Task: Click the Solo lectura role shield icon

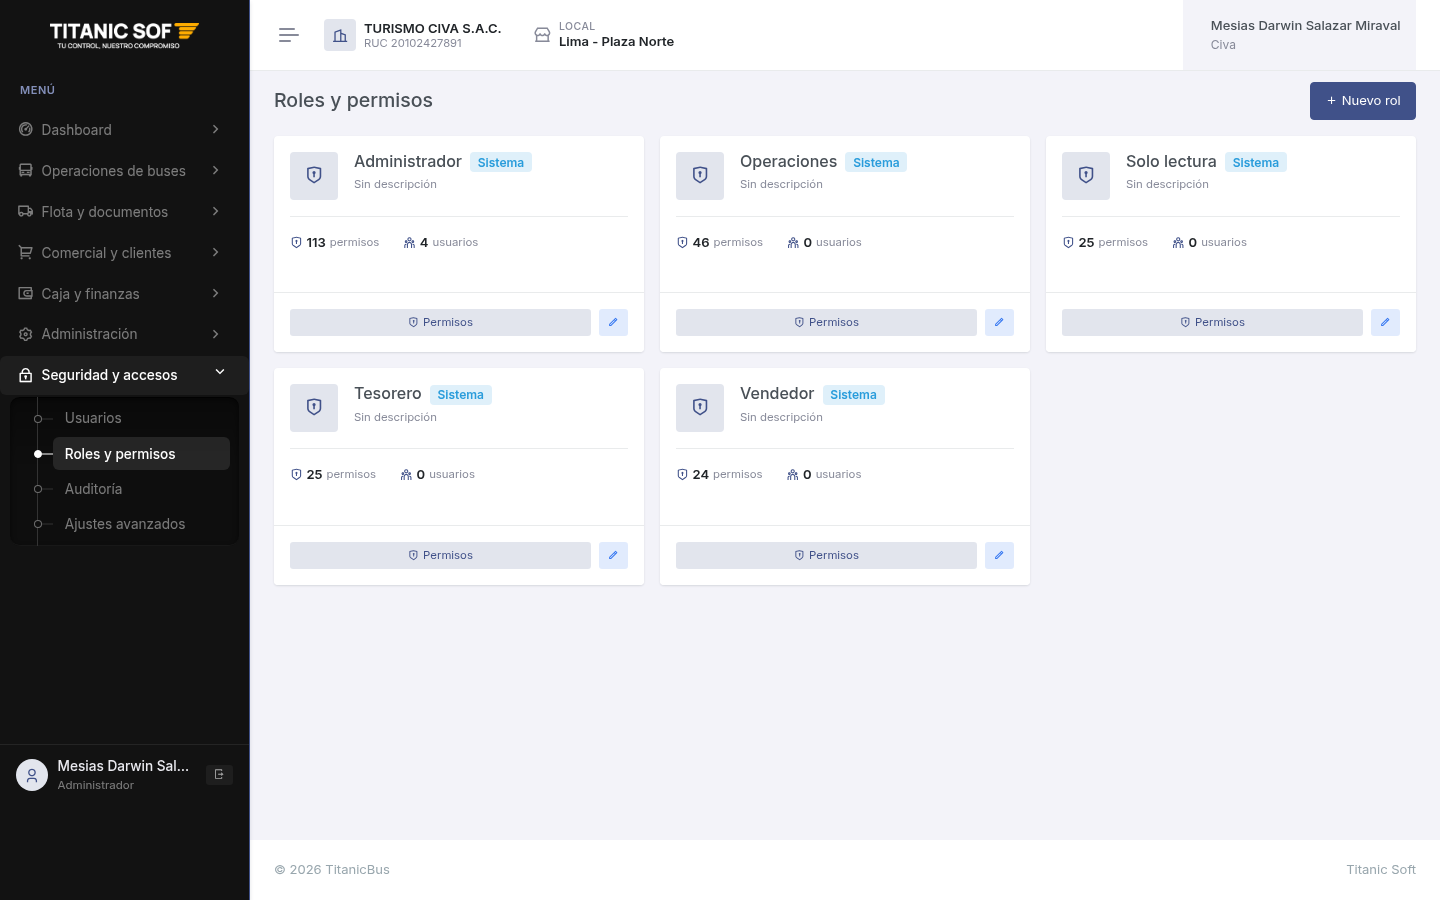Action: [1086, 176]
